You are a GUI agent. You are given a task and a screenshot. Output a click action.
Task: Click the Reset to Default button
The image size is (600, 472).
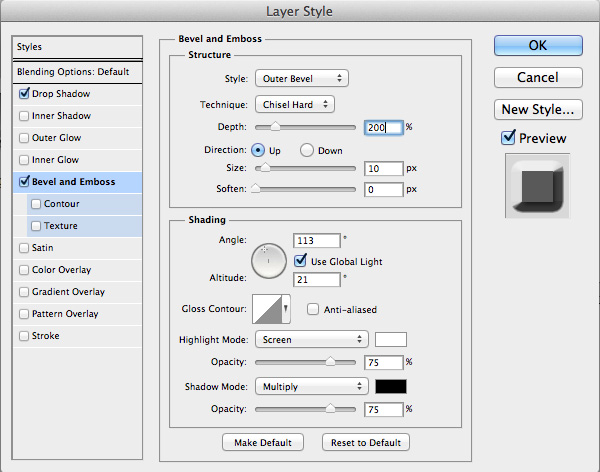365,442
